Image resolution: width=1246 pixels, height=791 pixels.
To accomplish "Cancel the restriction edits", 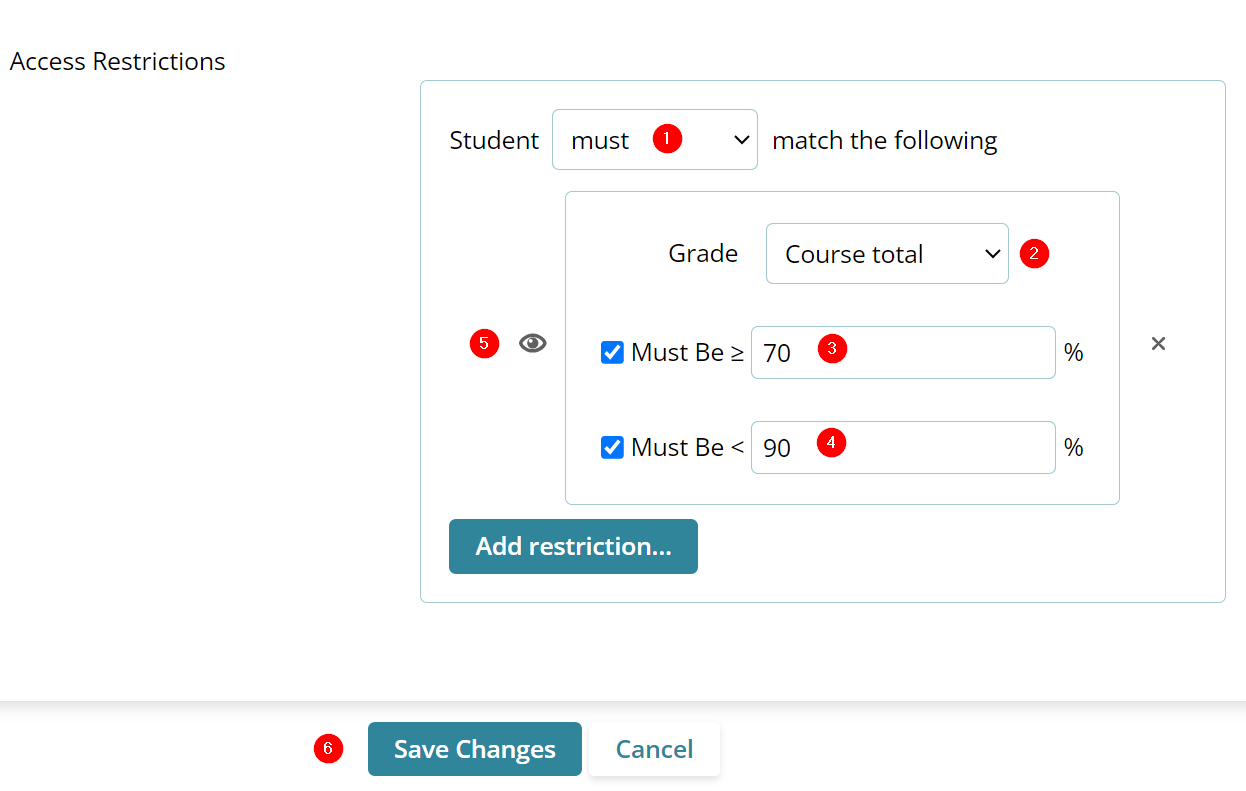I will 654,749.
